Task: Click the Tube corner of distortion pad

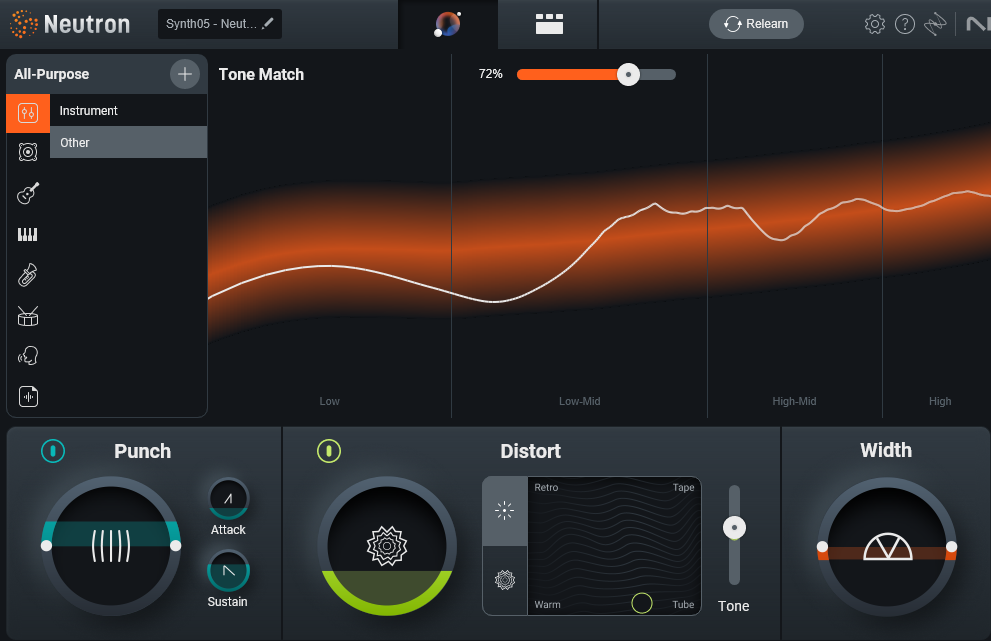Action: point(683,604)
